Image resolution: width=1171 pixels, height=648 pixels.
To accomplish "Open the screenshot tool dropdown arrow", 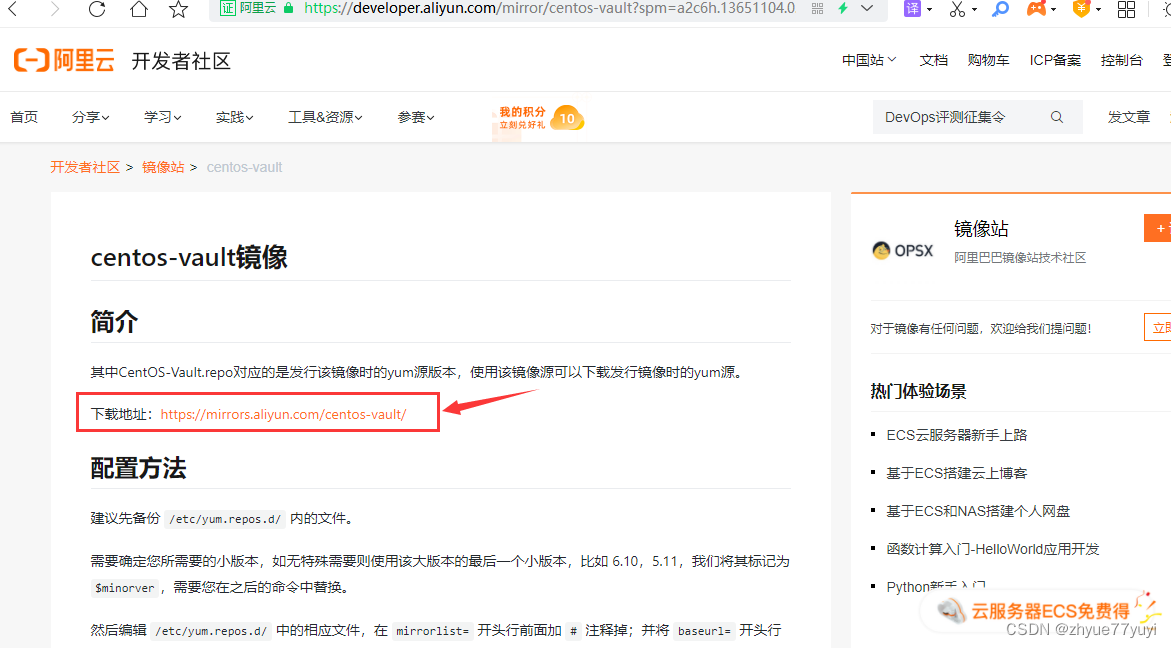I will pos(975,10).
